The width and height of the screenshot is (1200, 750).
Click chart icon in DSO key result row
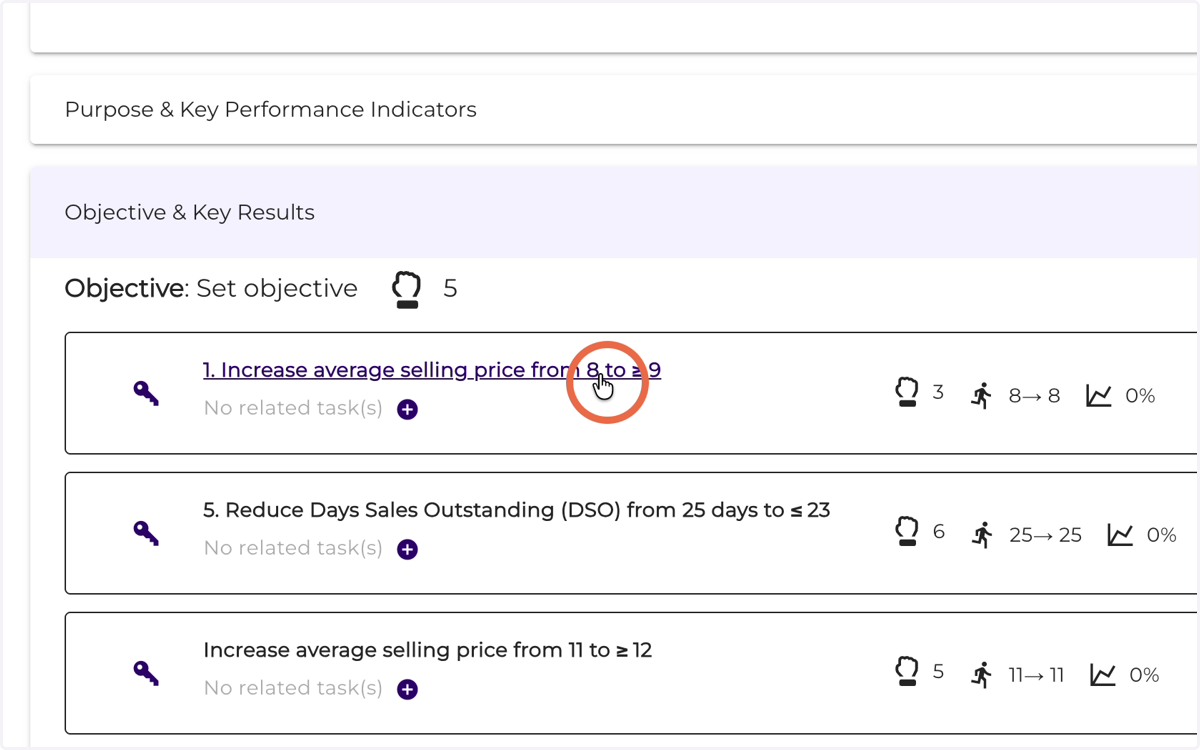click(x=1120, y=535)
